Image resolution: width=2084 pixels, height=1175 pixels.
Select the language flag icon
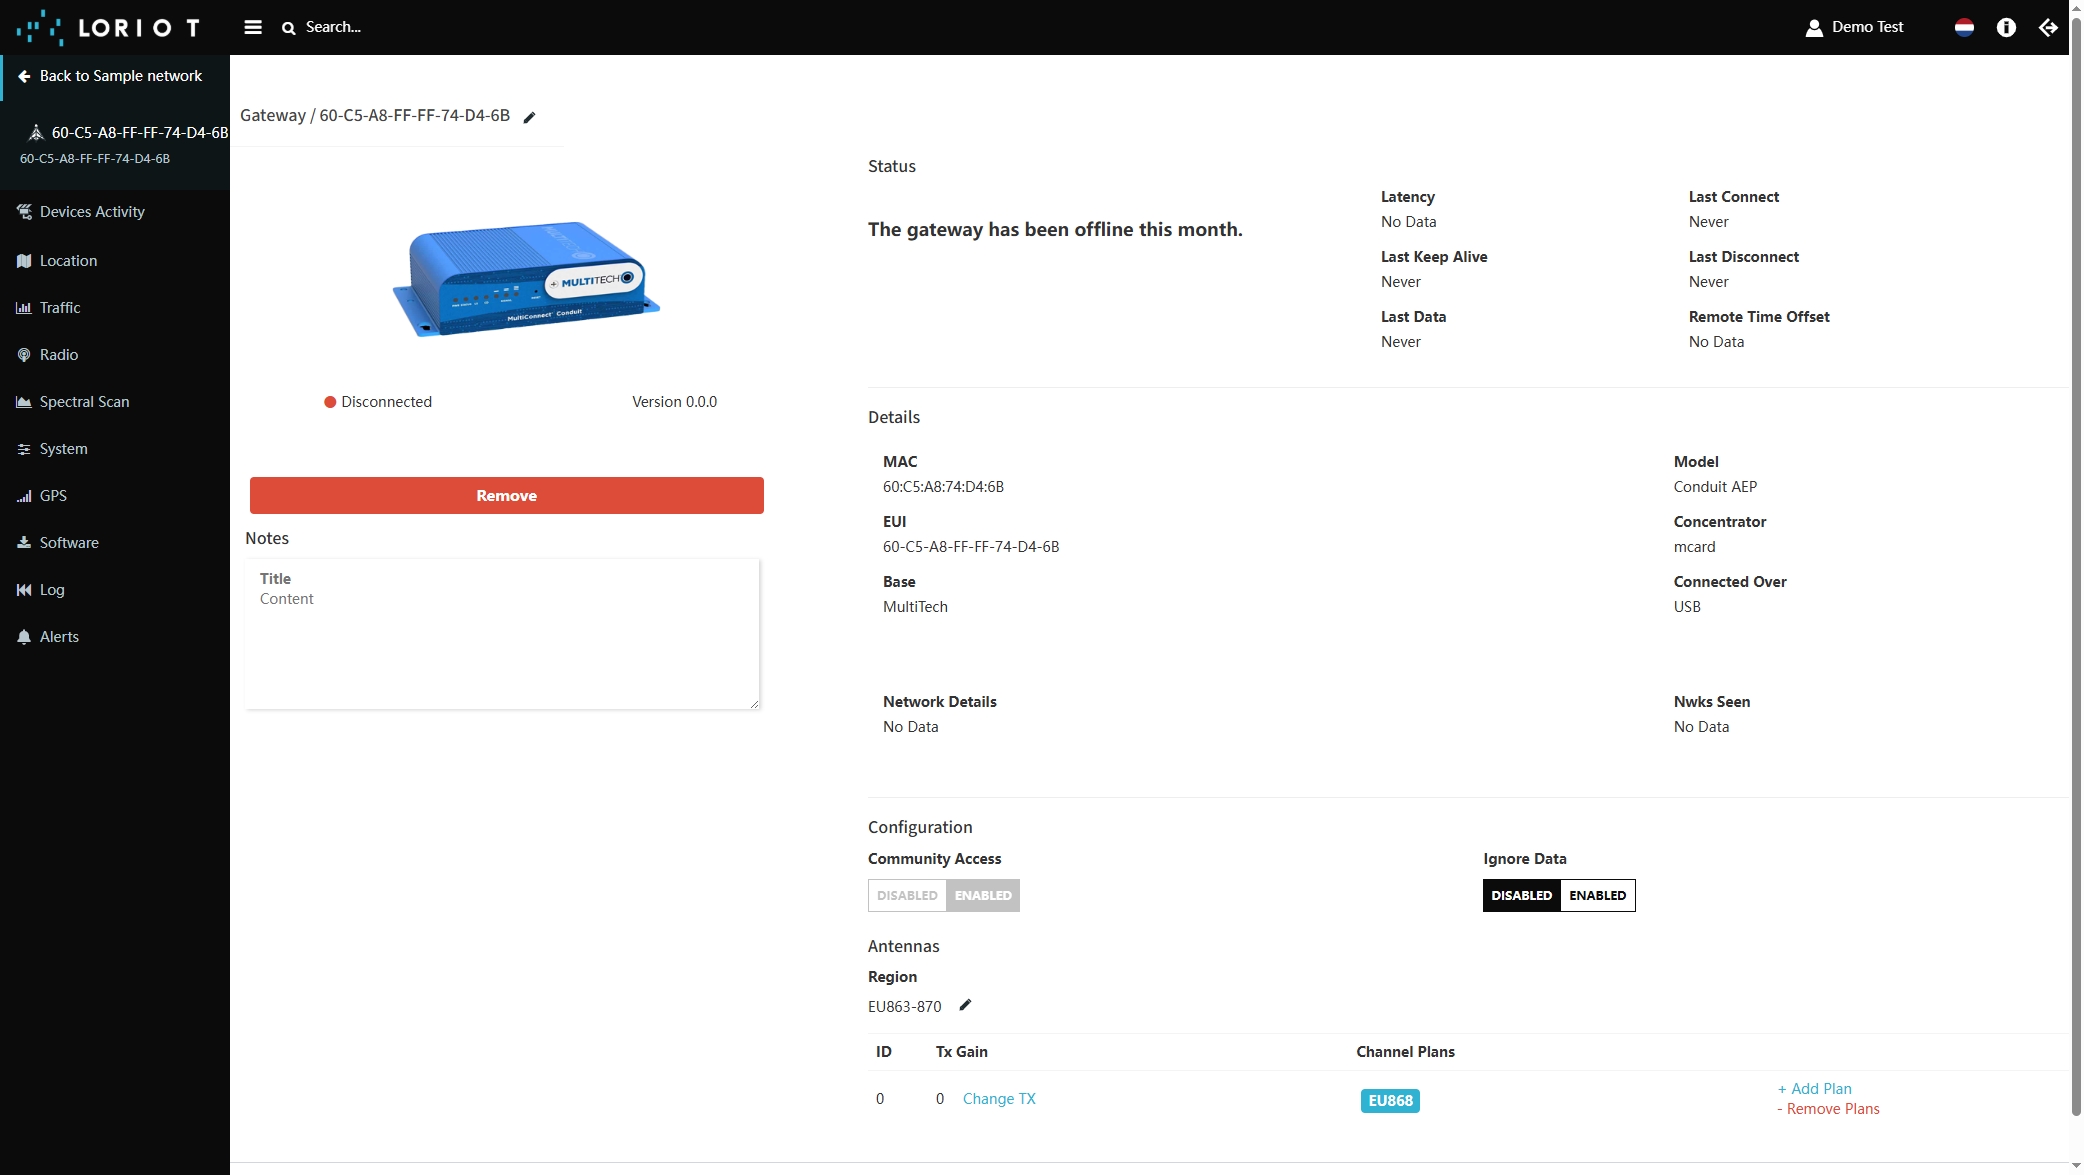[1964, 27]
